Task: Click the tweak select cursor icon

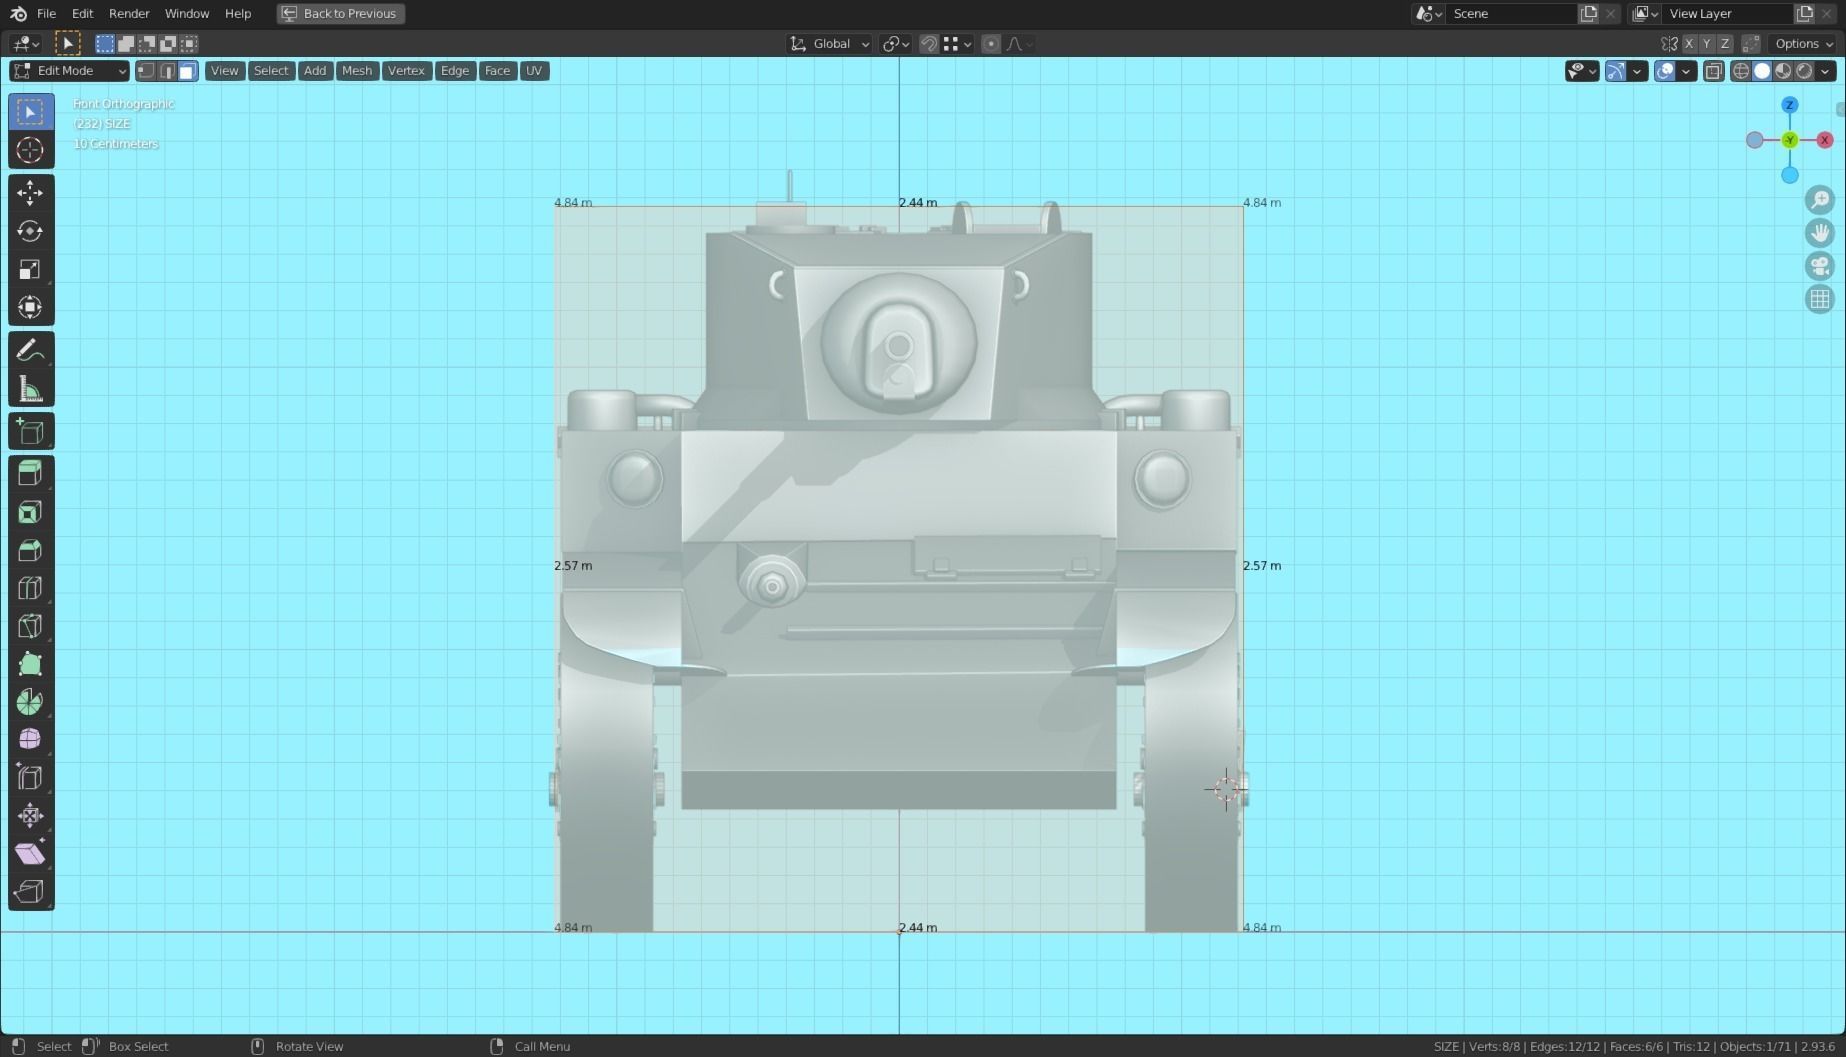Action: coord(67,43)
